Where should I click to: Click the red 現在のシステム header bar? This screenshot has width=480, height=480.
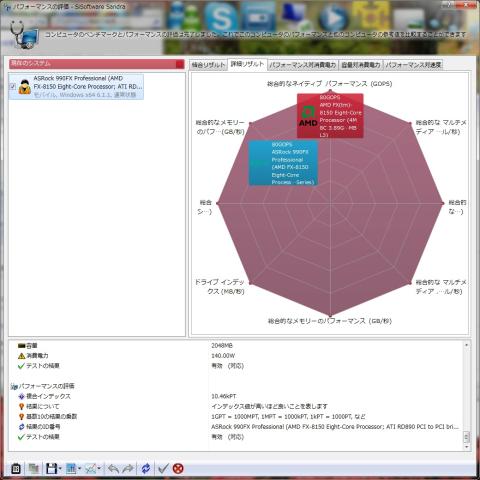97,64
